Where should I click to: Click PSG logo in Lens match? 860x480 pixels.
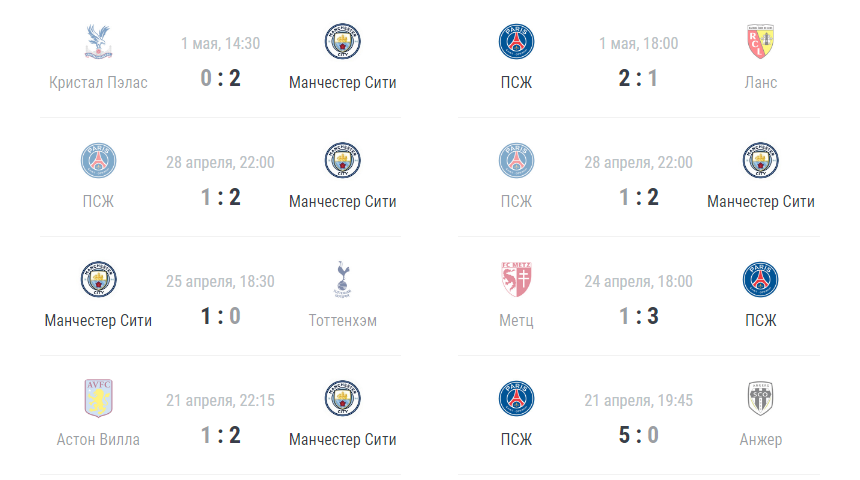pyautogui.click(x=516, y=42)
